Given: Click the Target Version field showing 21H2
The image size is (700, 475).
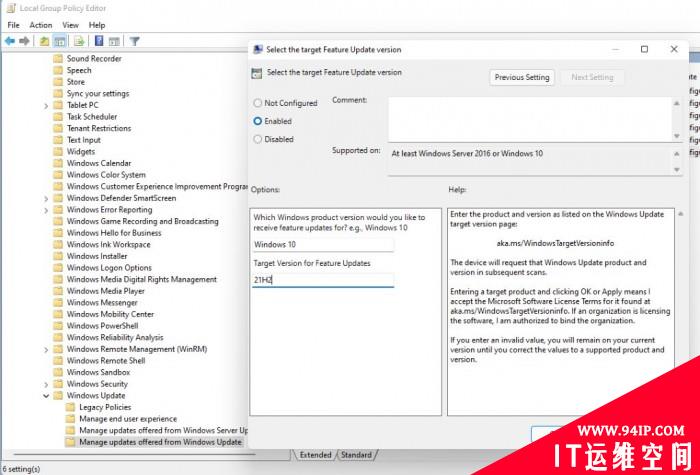Looking at the screenshot, I should pyautogui.click(x=323, y=280).
